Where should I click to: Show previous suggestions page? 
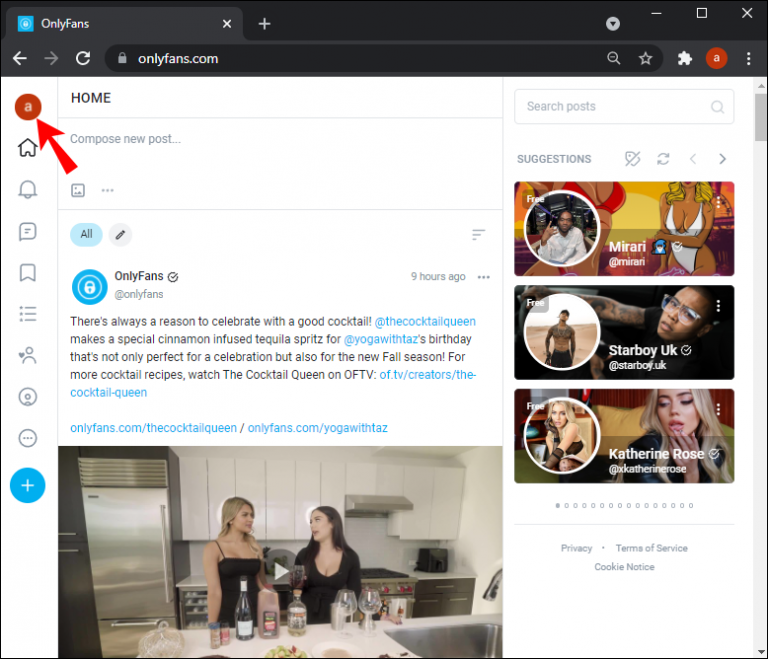click(x=693, y=159)
